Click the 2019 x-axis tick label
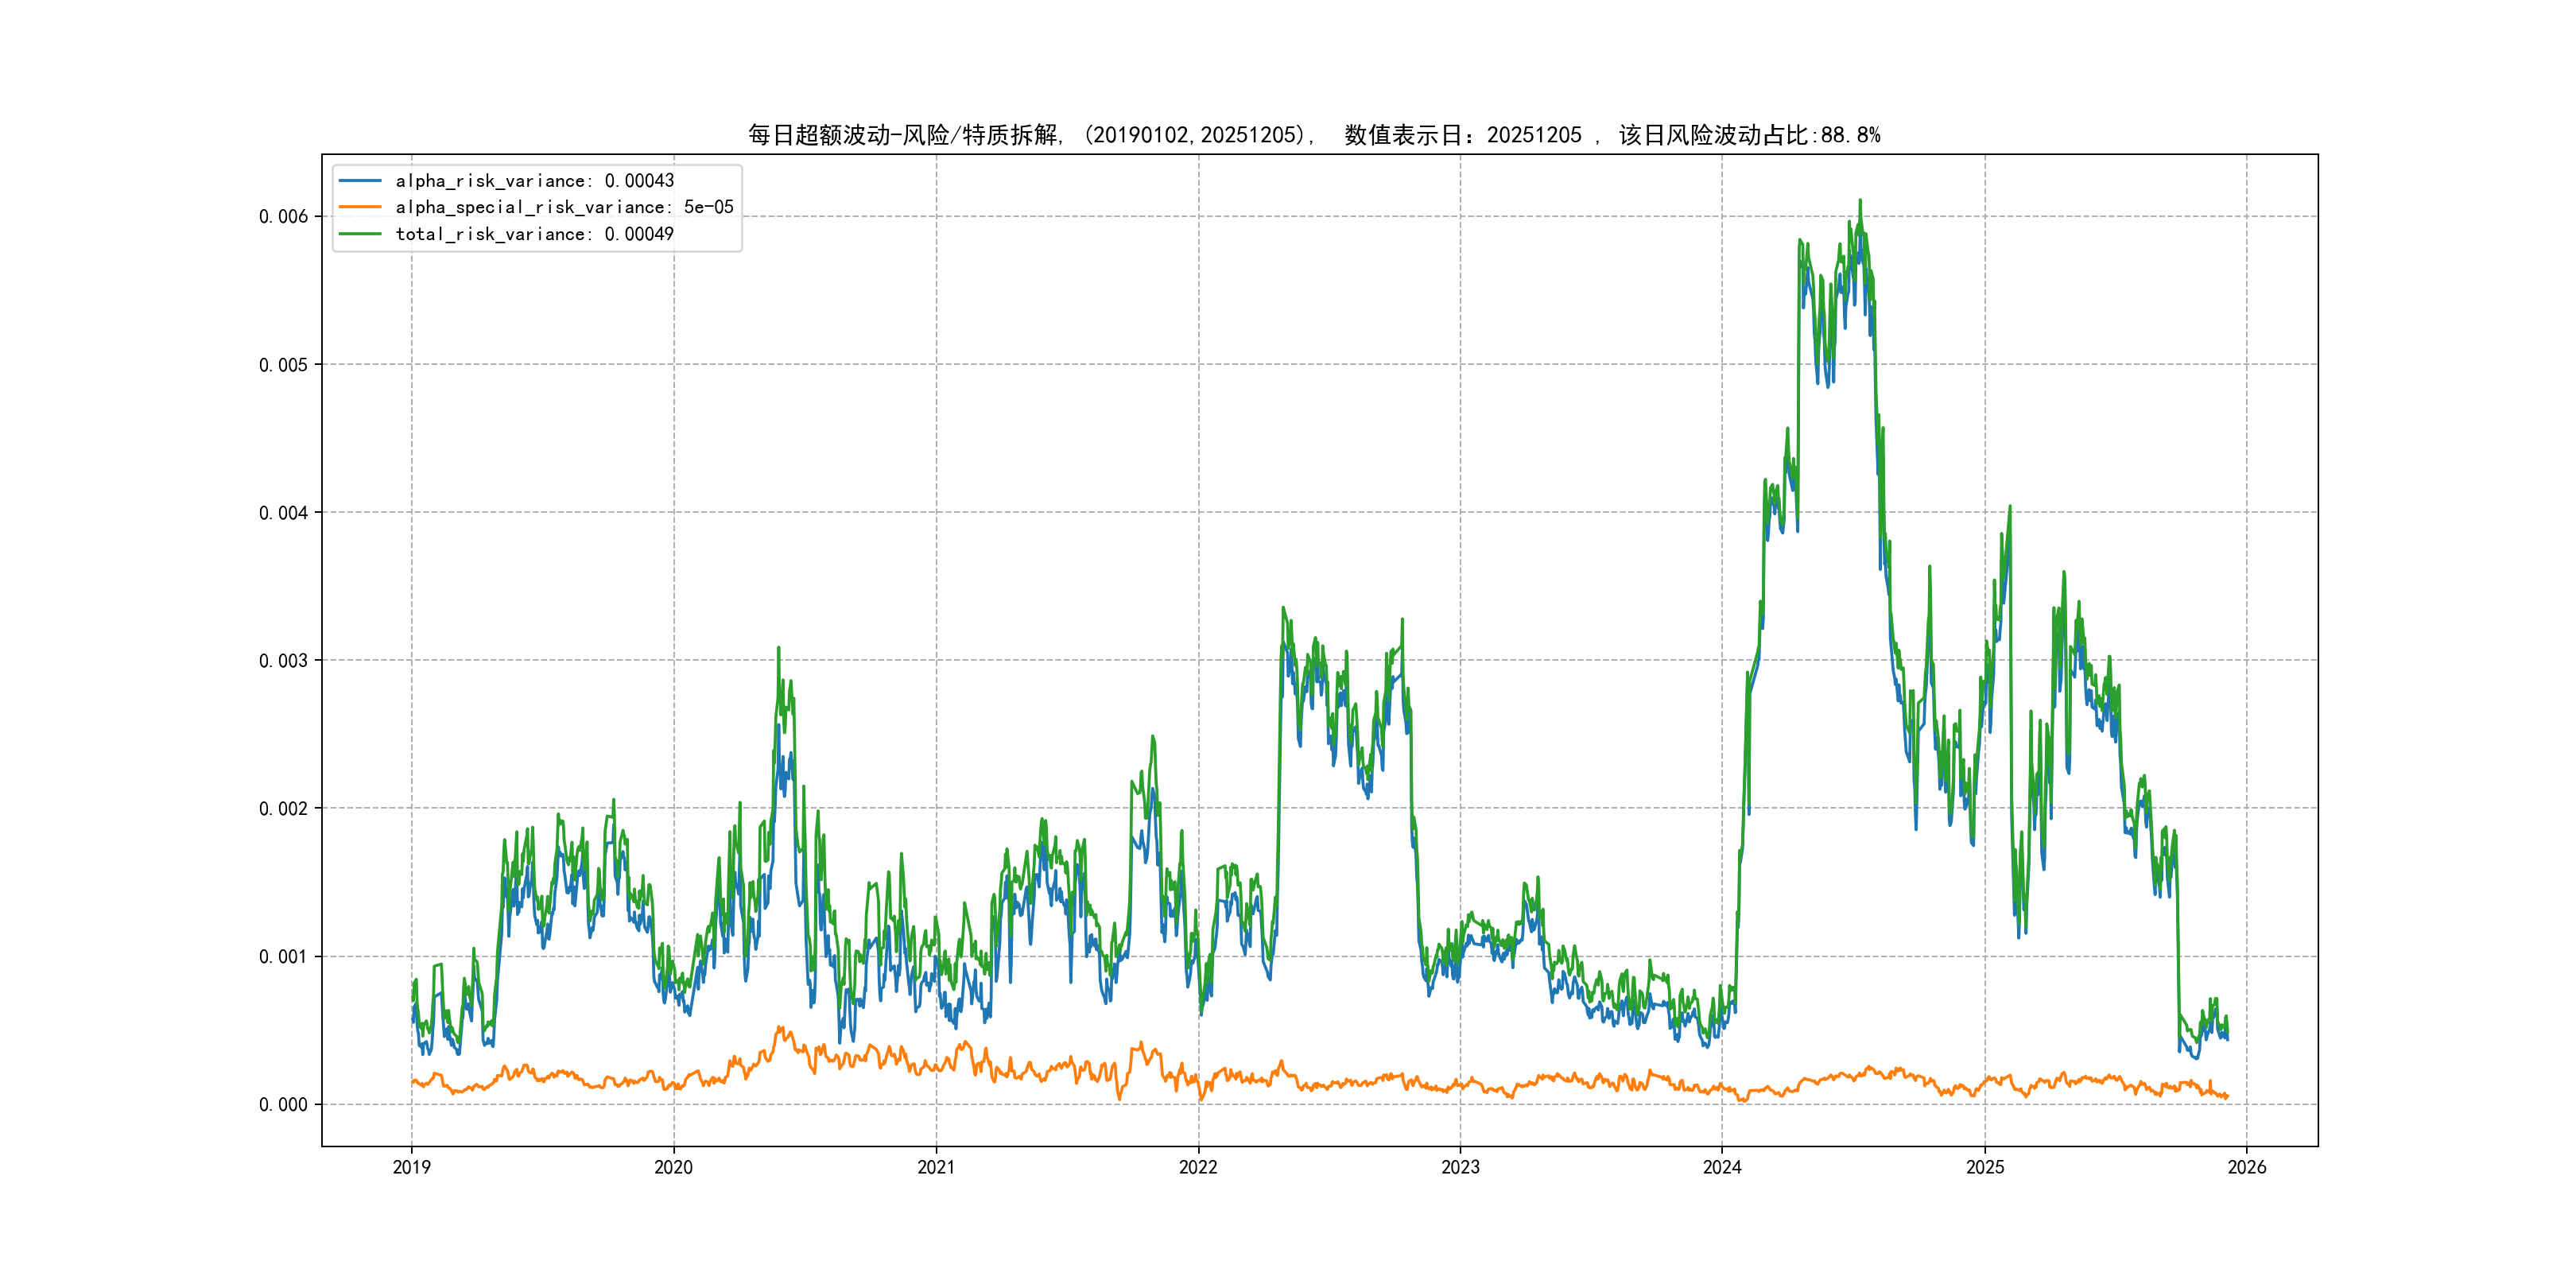 tap(411, 1167)
